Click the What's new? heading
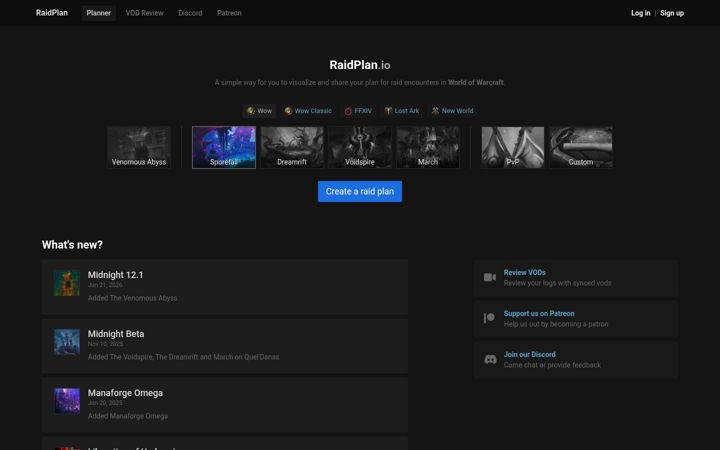This screenshot has height=450, width=720. pos(72,245)
